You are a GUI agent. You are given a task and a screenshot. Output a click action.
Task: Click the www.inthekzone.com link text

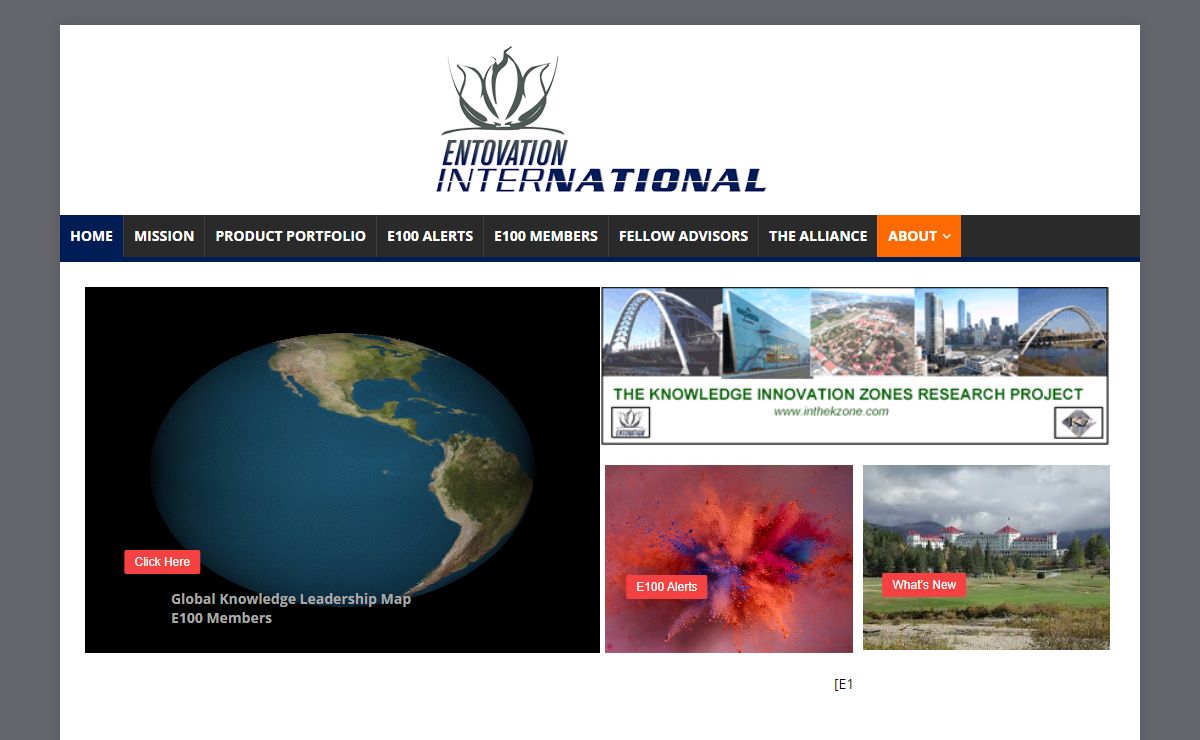click(x=831, y=411)
